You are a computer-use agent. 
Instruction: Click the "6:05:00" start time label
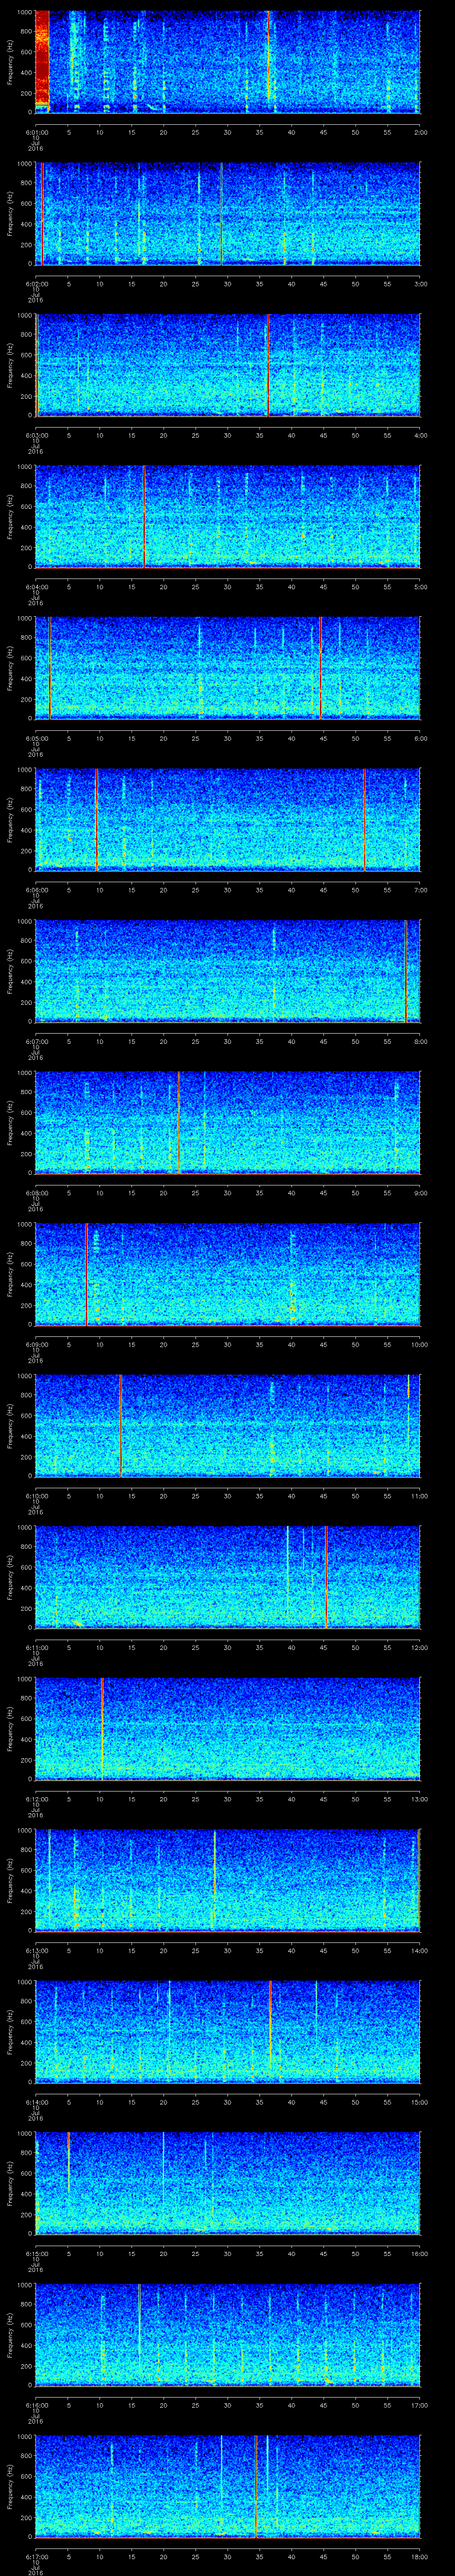36,738
